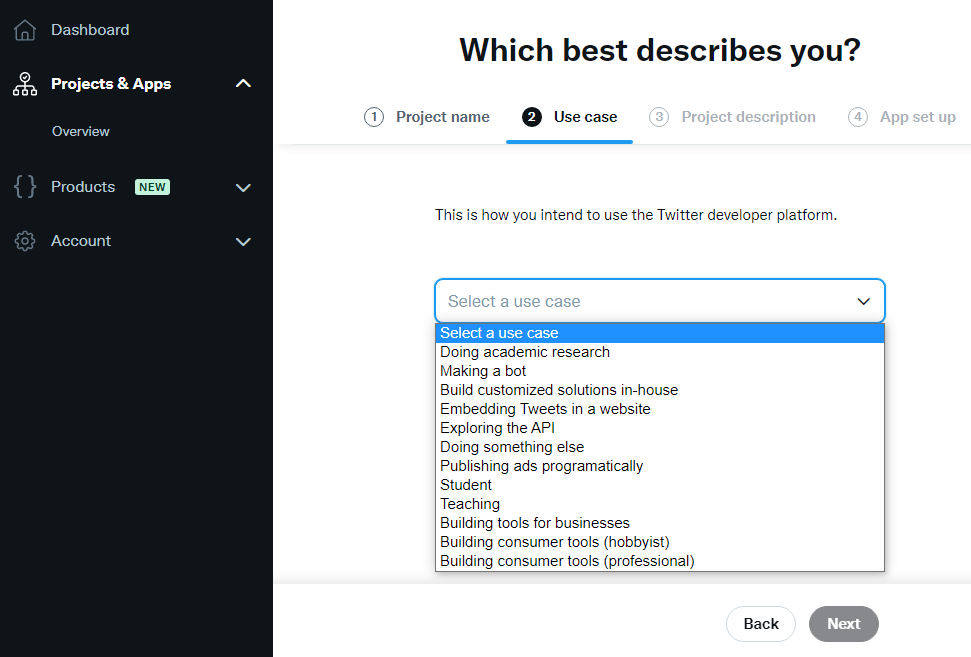This screenshot has height=657, width=971.
Task: Click the Back button
Action: (x=760, y=624)
